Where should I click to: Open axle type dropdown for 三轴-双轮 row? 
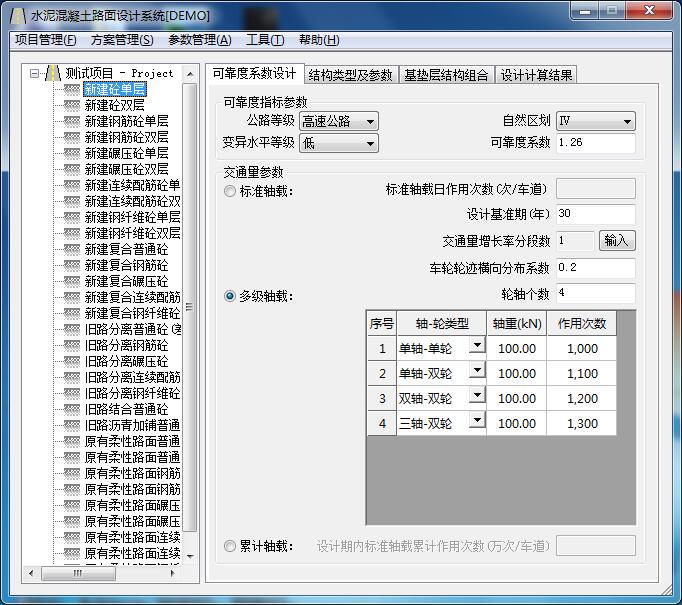point(477,421)
